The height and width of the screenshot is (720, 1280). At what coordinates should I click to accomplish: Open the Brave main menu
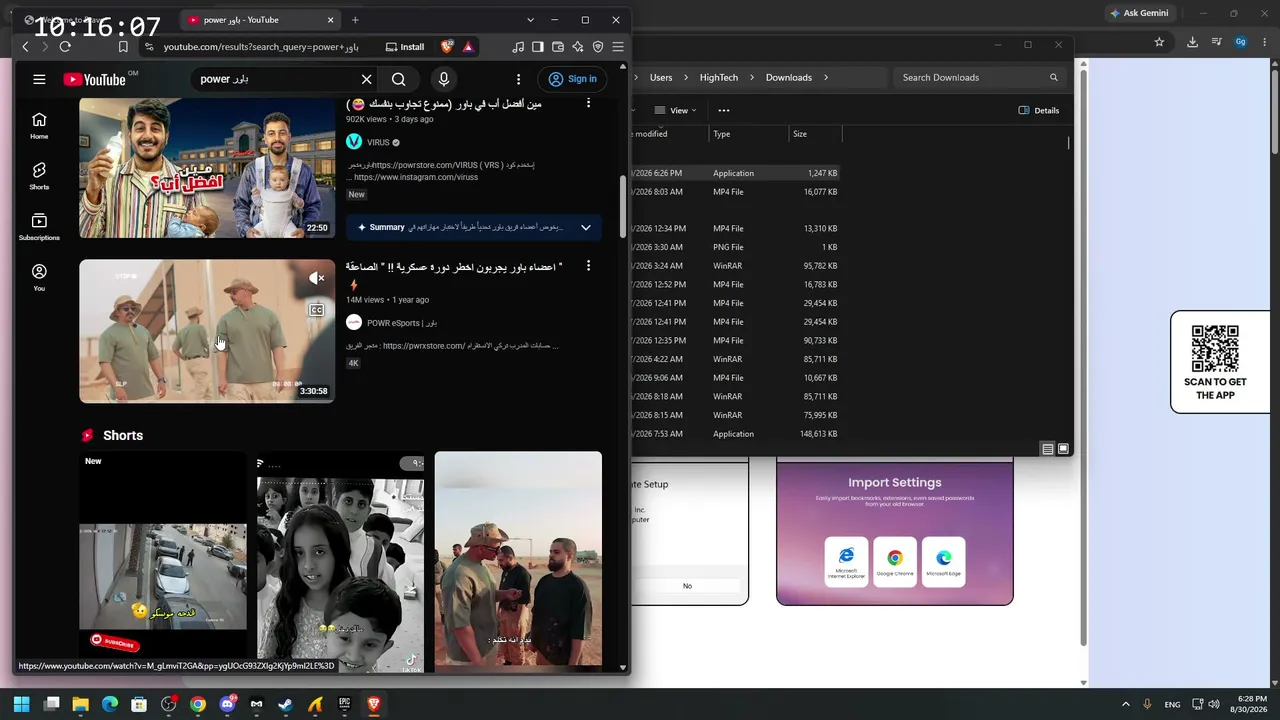click(618, 47)
